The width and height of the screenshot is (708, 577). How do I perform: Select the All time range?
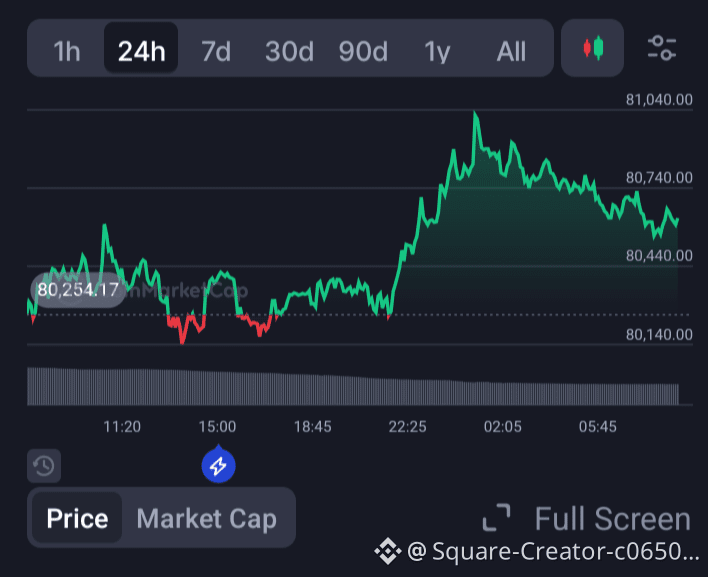point(511,51)
